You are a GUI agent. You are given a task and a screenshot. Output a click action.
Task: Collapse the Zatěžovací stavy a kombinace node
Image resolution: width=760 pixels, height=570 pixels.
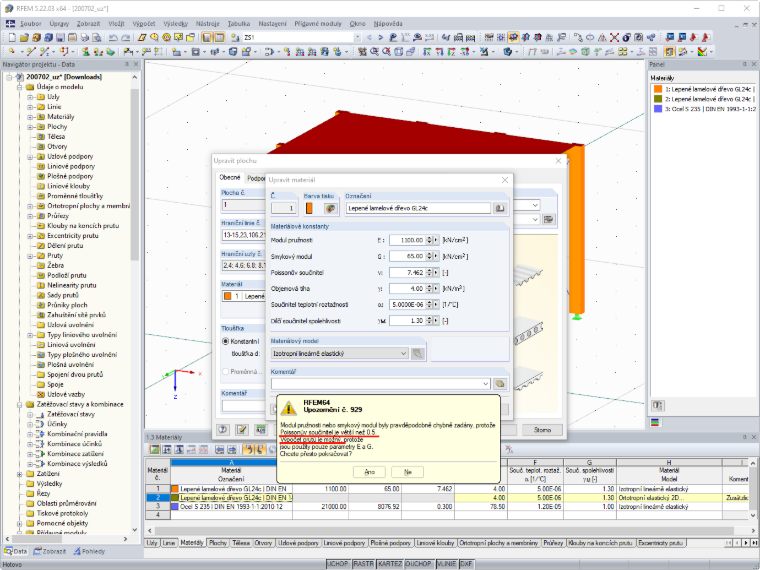pos(19,405)
